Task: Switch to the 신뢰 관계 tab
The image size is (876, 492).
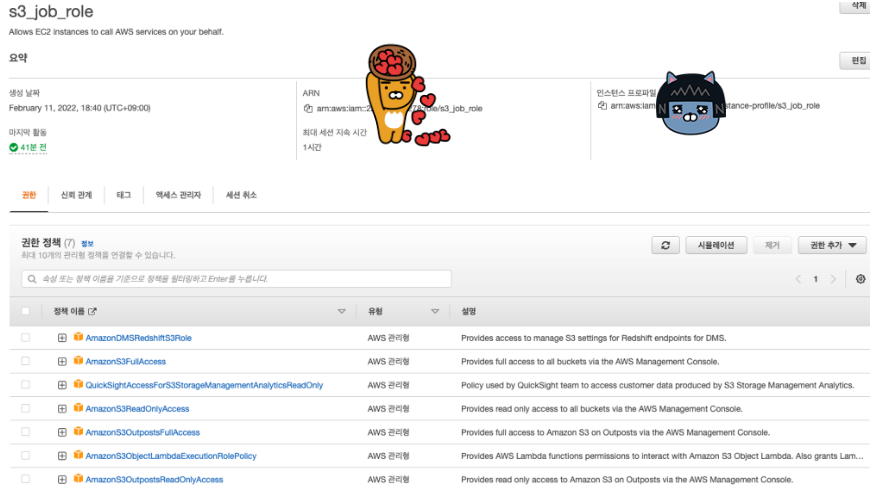Action: pos(76,195)
